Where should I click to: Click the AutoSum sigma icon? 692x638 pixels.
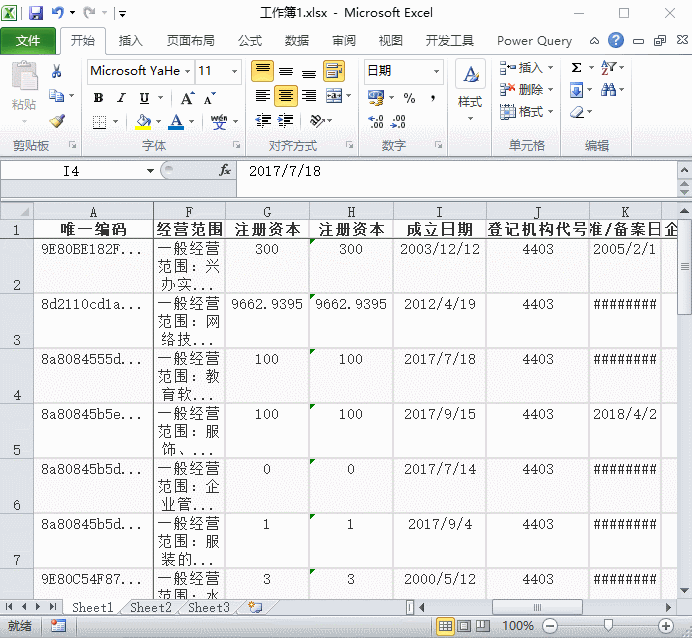[x=576, y=68]
